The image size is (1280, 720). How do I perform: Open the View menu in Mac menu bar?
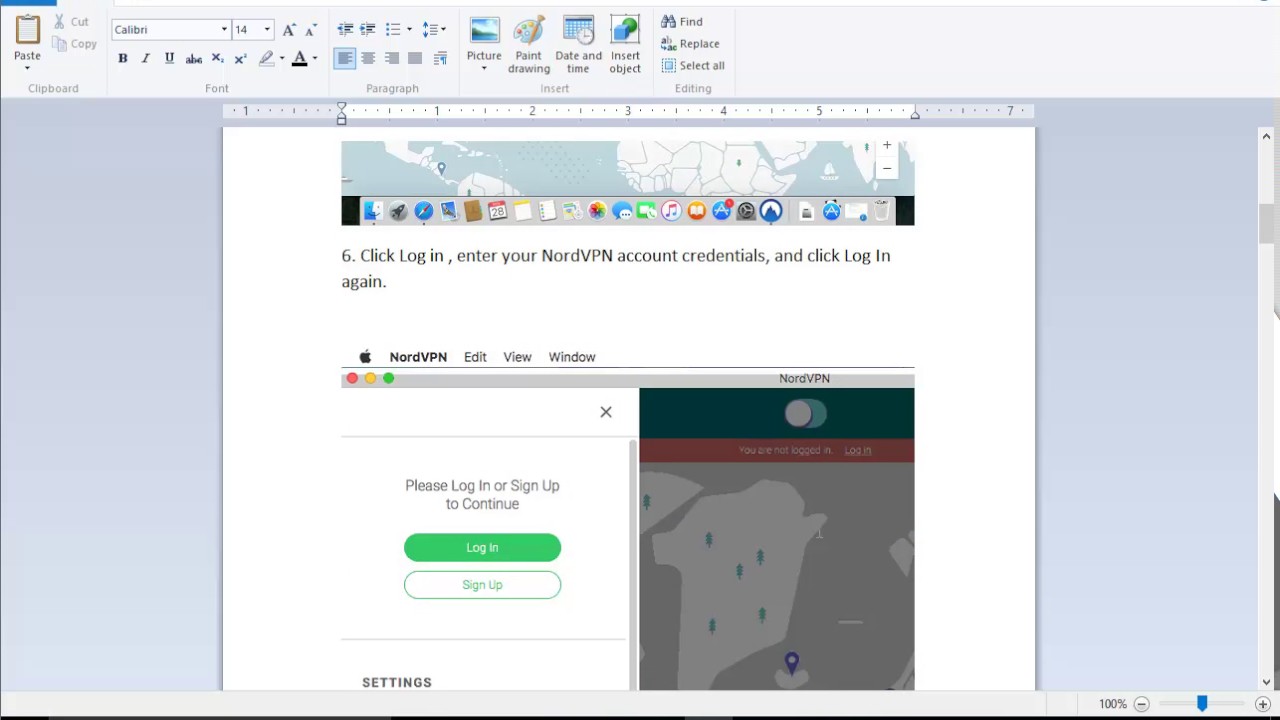517,357
